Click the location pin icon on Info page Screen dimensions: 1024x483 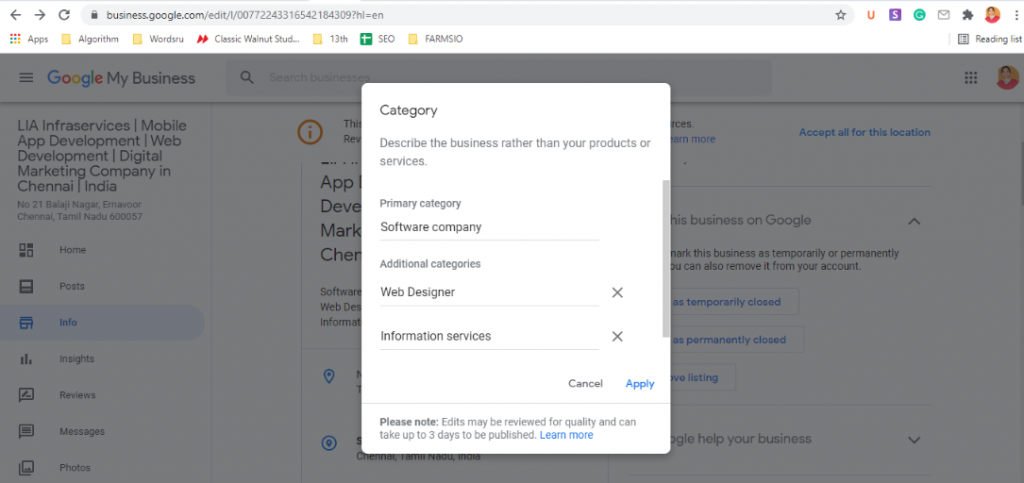click(x=329, y=376)
